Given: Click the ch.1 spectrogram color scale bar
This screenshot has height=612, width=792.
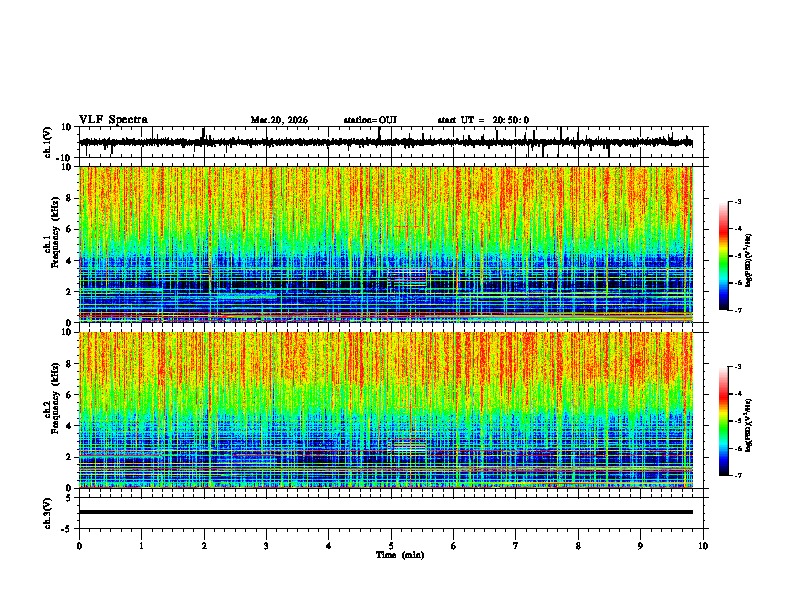Looking at the screenshot, I should tap(724, 256).
